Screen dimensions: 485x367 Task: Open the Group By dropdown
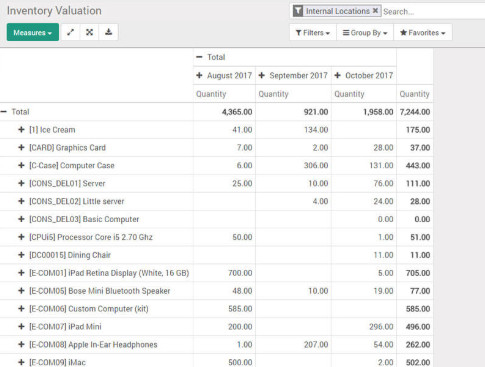click(365, 33)
